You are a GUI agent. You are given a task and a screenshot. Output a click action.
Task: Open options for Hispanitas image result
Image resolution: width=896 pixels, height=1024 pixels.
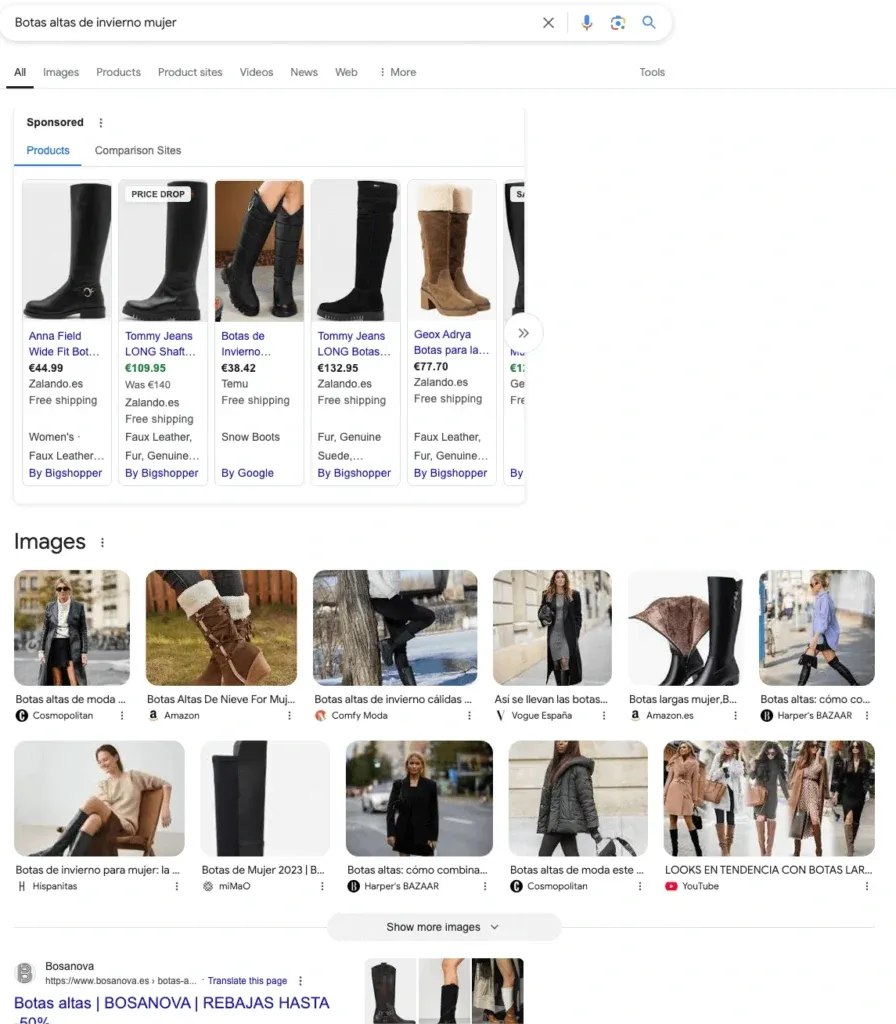(x=176, y=886)
